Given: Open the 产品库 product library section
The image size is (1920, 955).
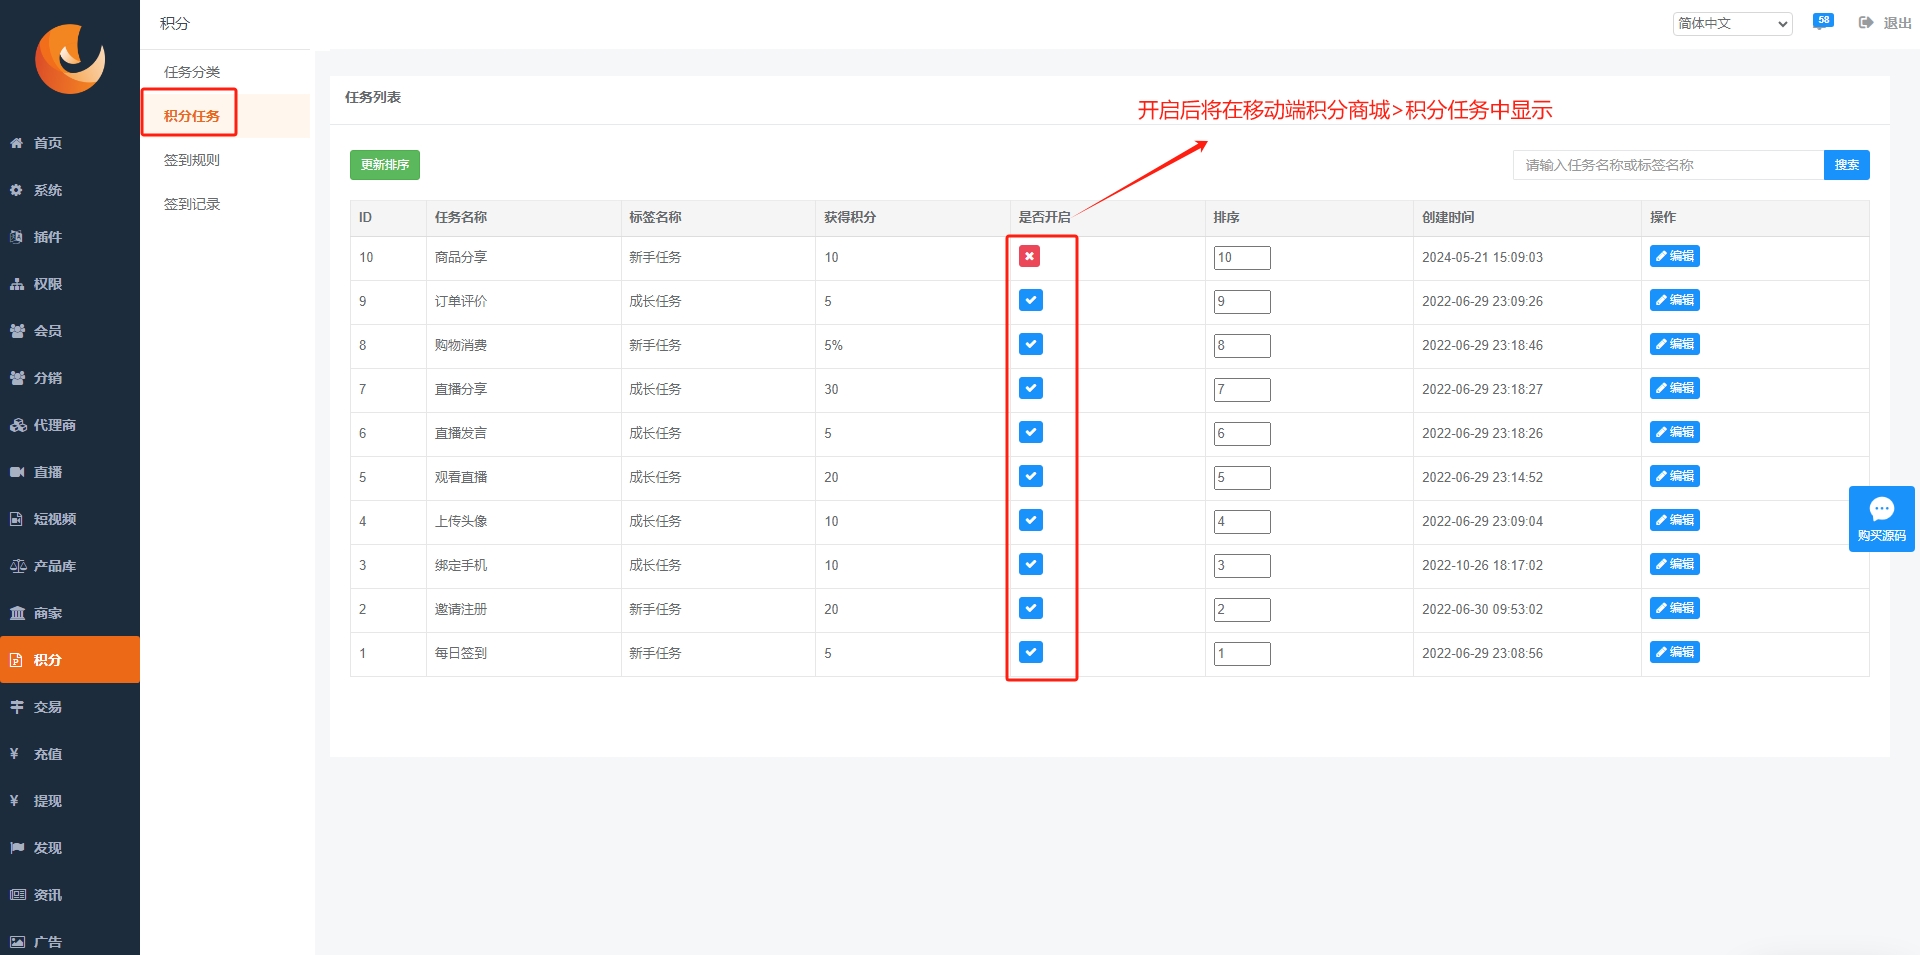Looking at the screenshot, I should click(70, 566).
